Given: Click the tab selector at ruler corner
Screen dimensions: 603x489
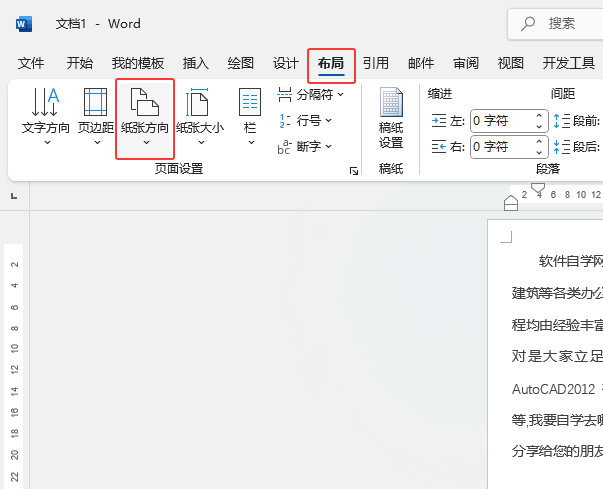Looking at the screenshot, I should 14,196.
